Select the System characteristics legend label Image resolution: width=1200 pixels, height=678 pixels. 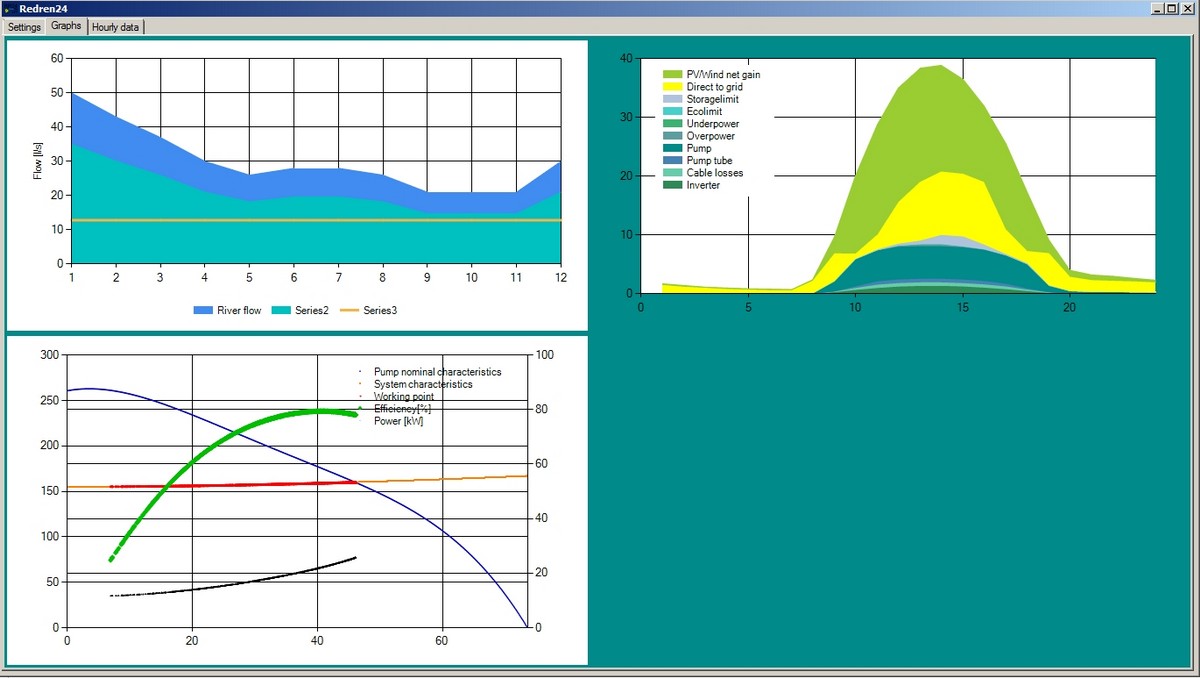click(x=423, y=384)
